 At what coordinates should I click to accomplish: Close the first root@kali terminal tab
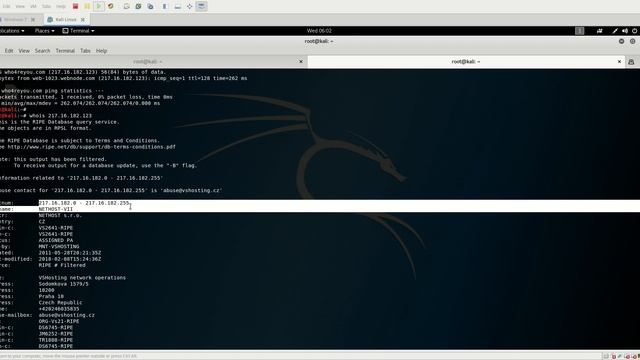[301, 62]
